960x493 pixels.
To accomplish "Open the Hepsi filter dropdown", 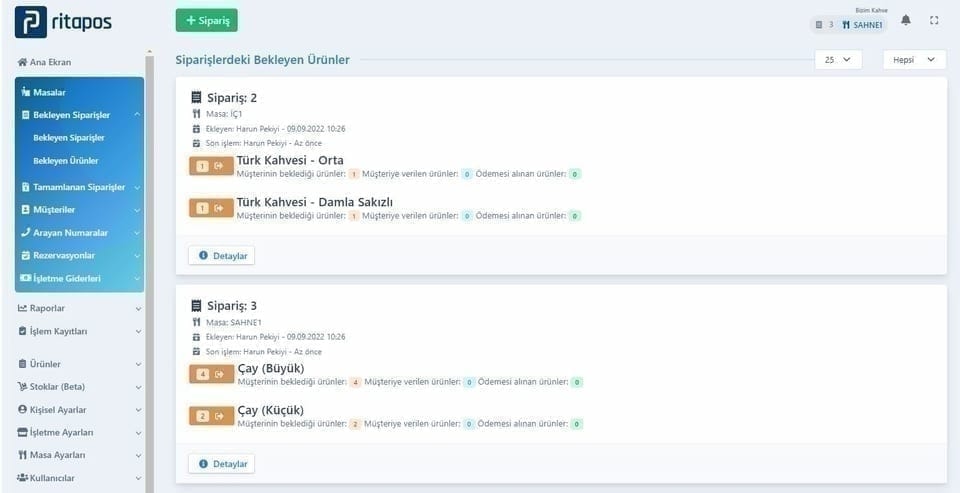I will (x=914, y=60).
